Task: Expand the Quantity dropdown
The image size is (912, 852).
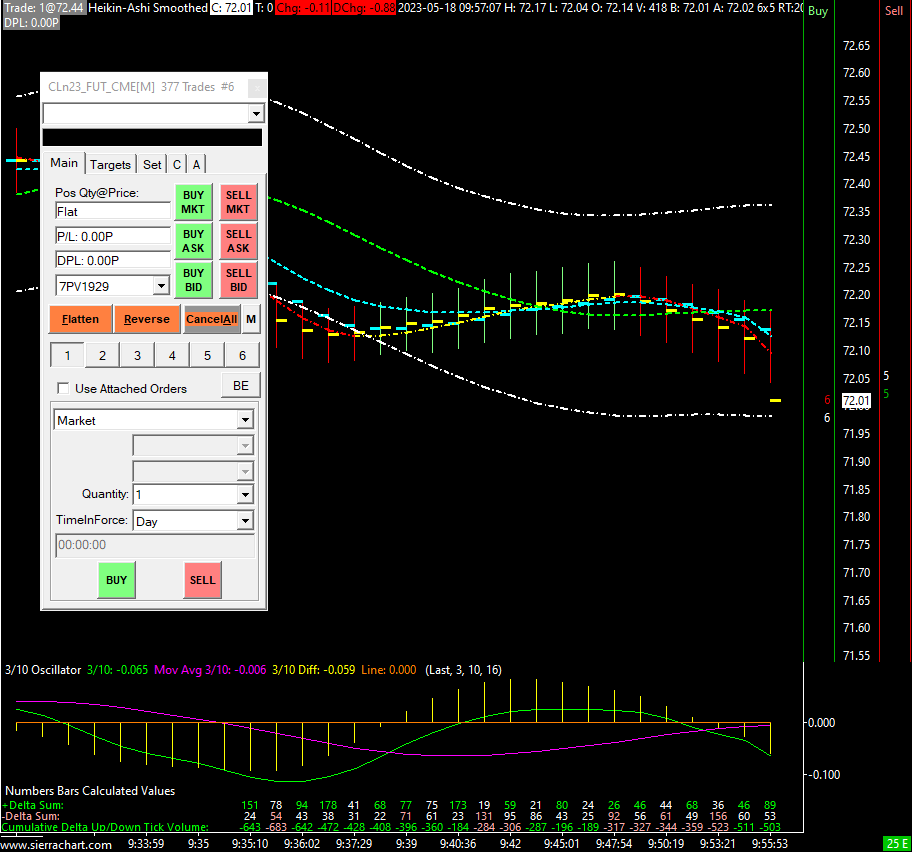Action: [x=244, y=494]
